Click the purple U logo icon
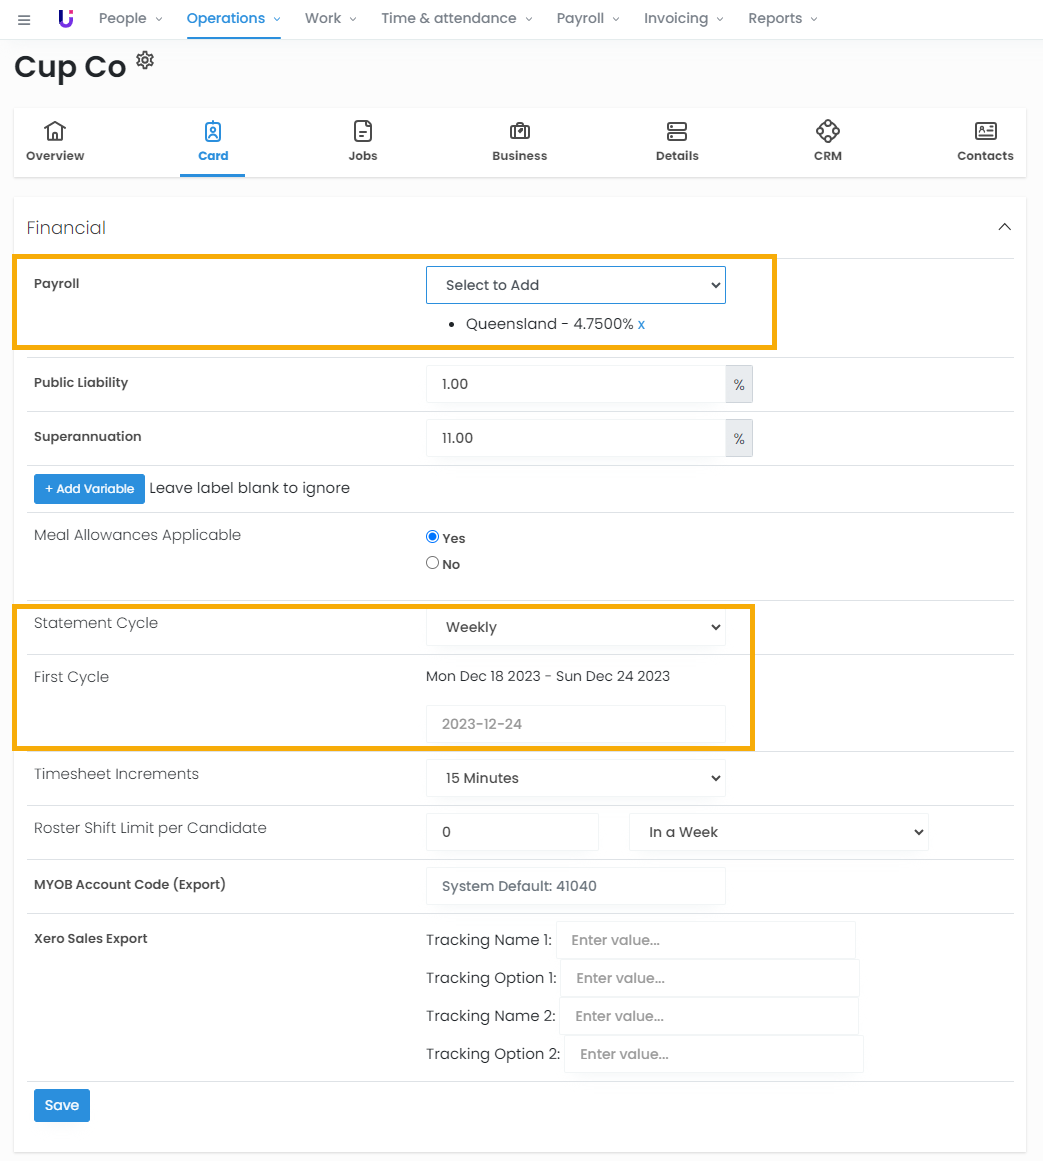This screenshot has height=1161, width=1043. point(66,19)
